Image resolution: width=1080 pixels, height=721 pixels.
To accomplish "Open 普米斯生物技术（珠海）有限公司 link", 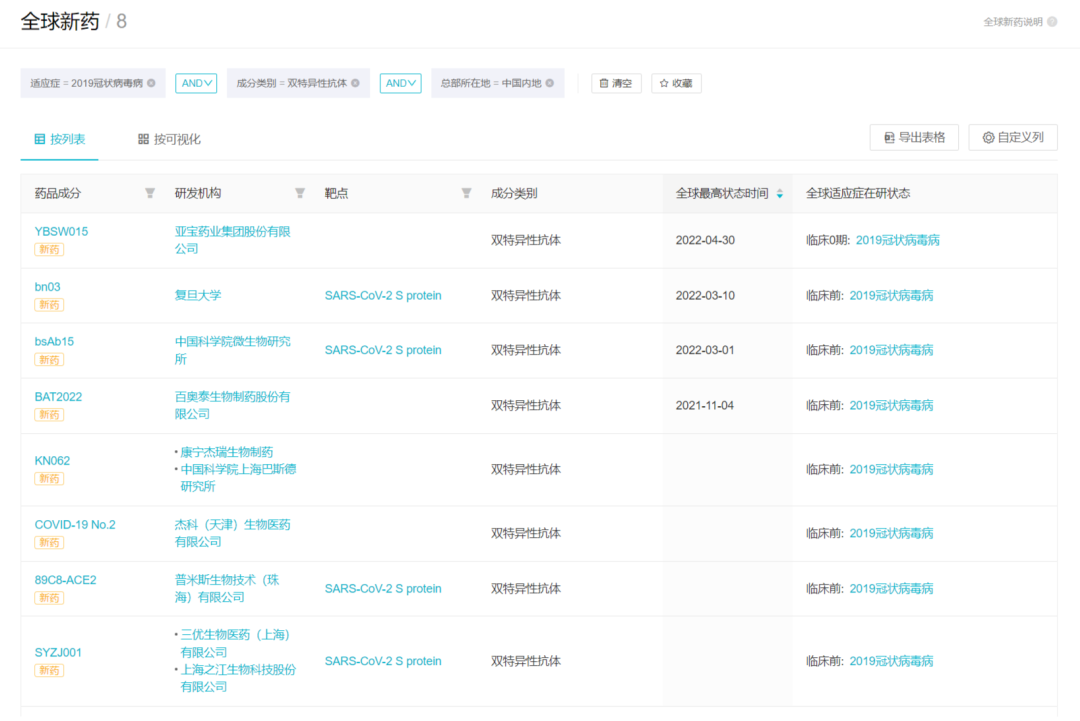I will pos(227,589).
